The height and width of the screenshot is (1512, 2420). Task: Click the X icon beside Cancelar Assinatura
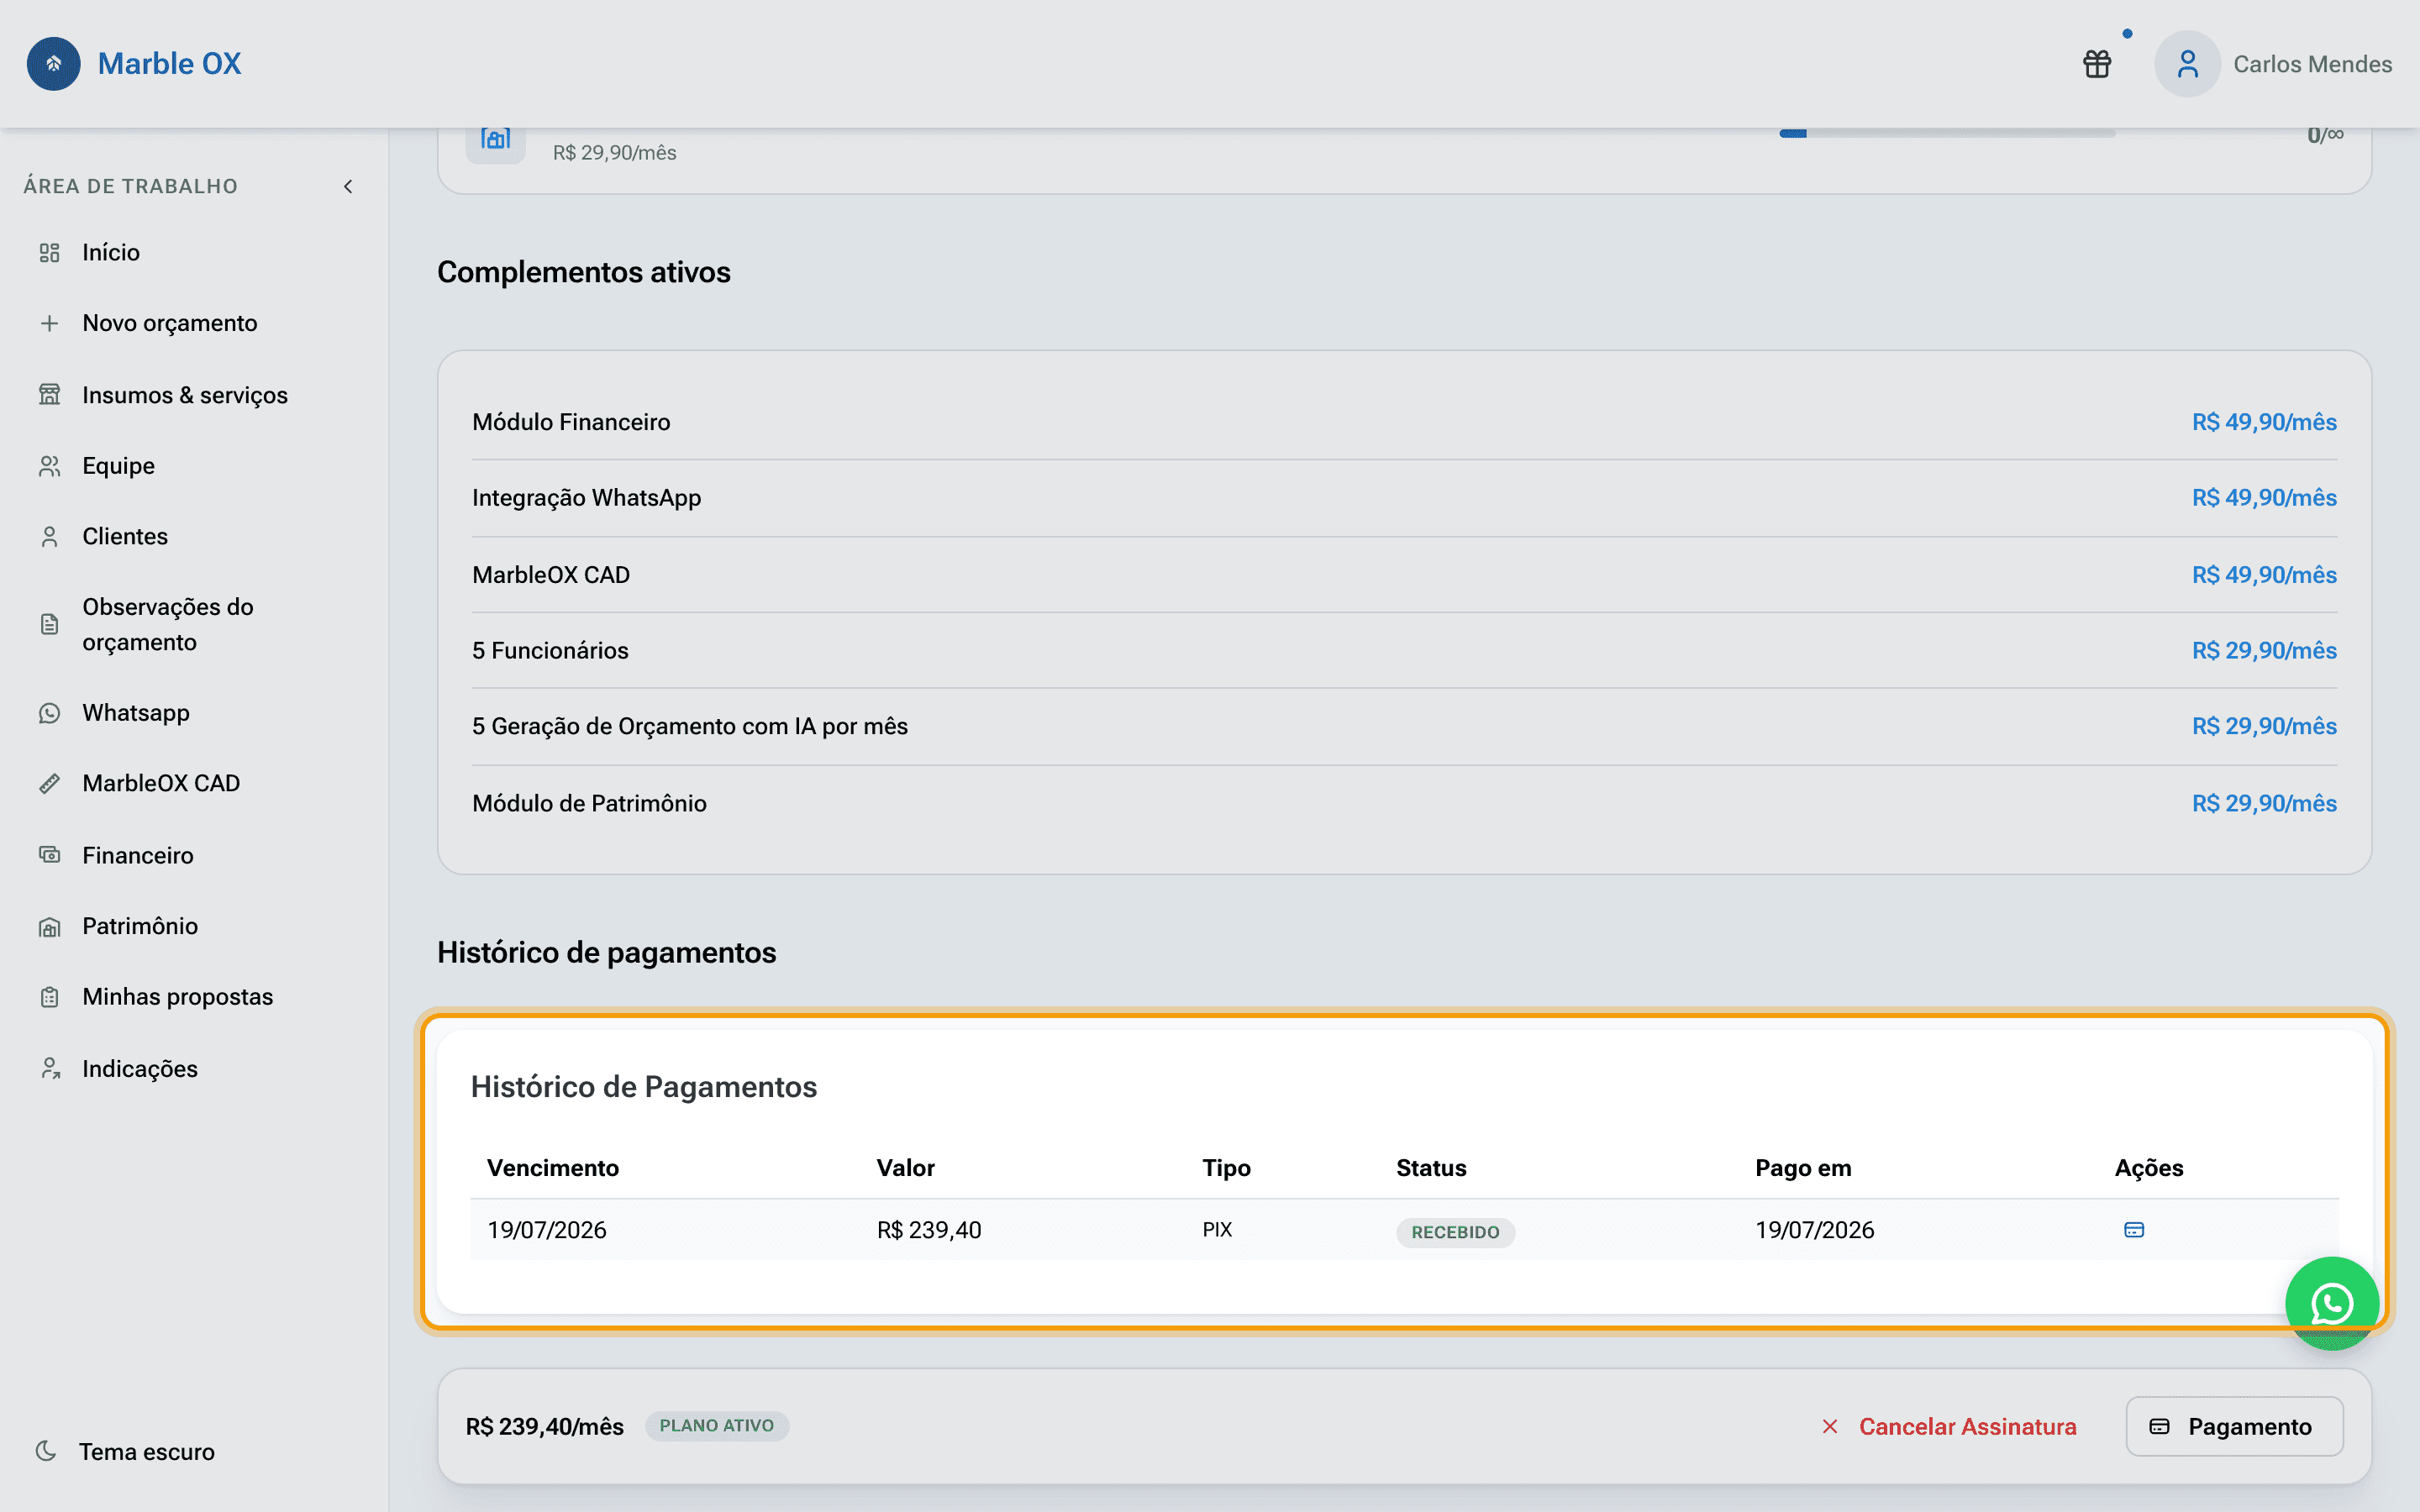click(1830, 1427)
